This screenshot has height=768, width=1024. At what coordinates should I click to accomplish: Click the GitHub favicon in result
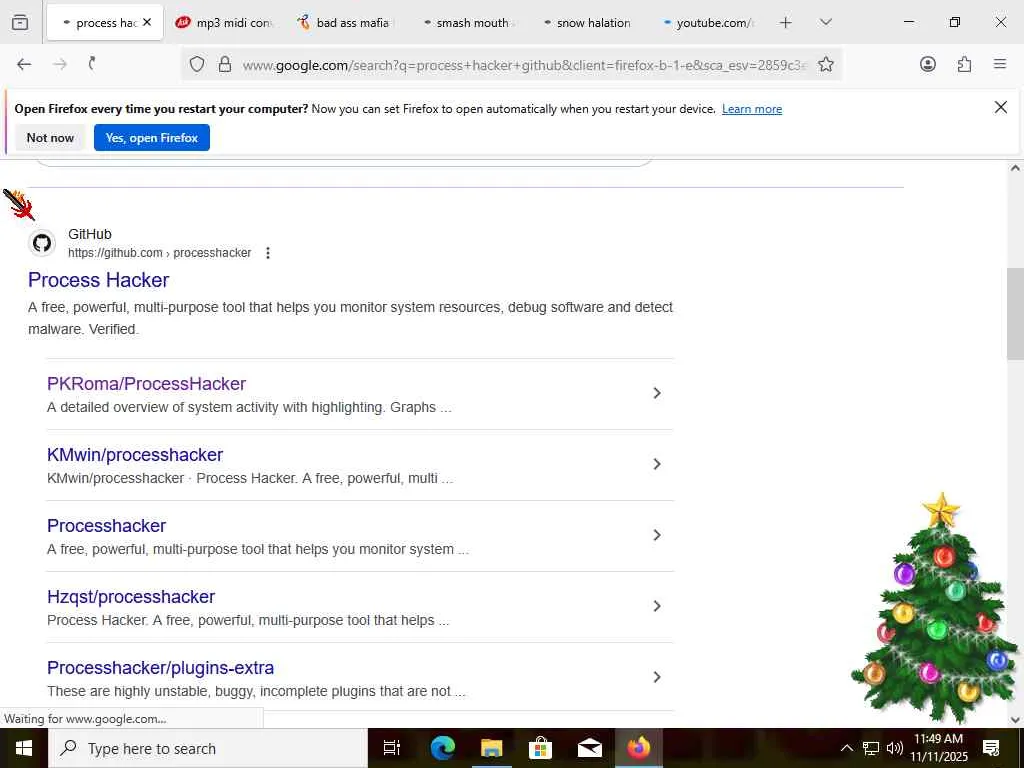coord(42,244)
